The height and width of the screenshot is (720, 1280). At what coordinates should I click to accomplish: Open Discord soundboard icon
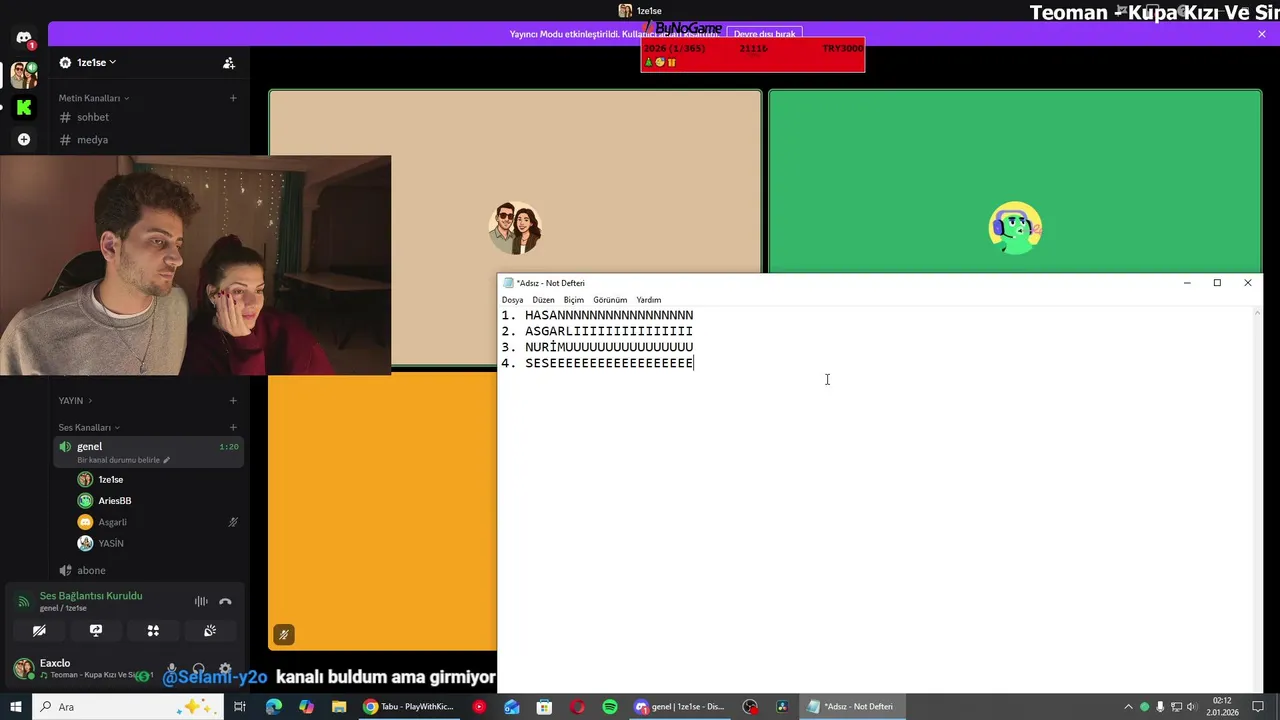210,631
